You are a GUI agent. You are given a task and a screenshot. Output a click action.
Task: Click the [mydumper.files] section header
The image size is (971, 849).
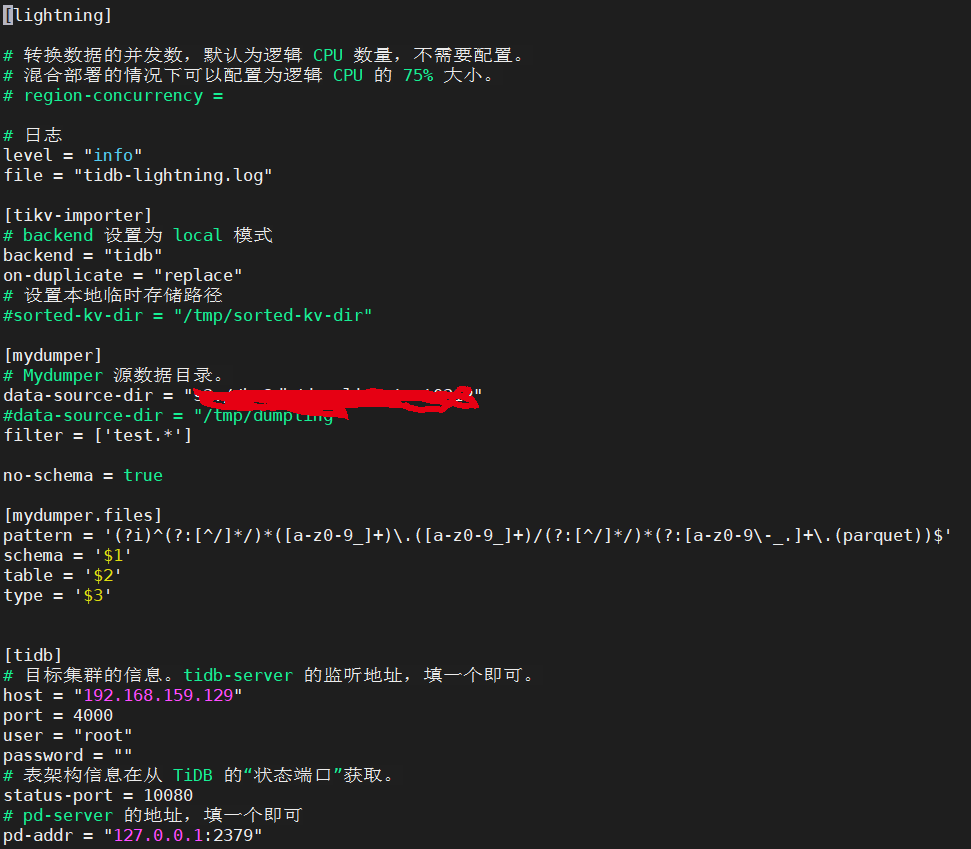coord(83,515)
